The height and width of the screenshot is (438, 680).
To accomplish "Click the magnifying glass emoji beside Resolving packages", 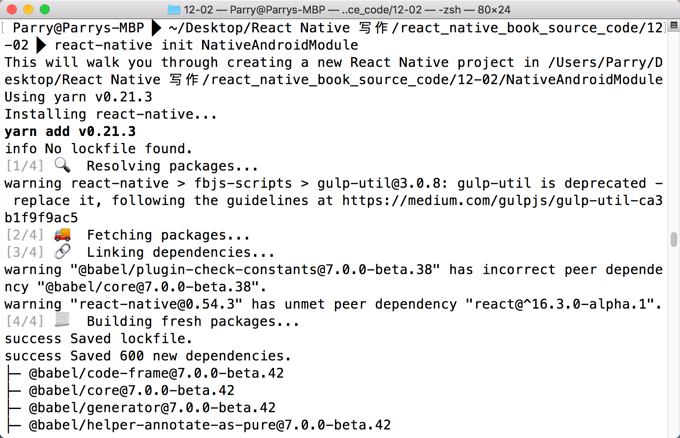I will click(62, 165).
